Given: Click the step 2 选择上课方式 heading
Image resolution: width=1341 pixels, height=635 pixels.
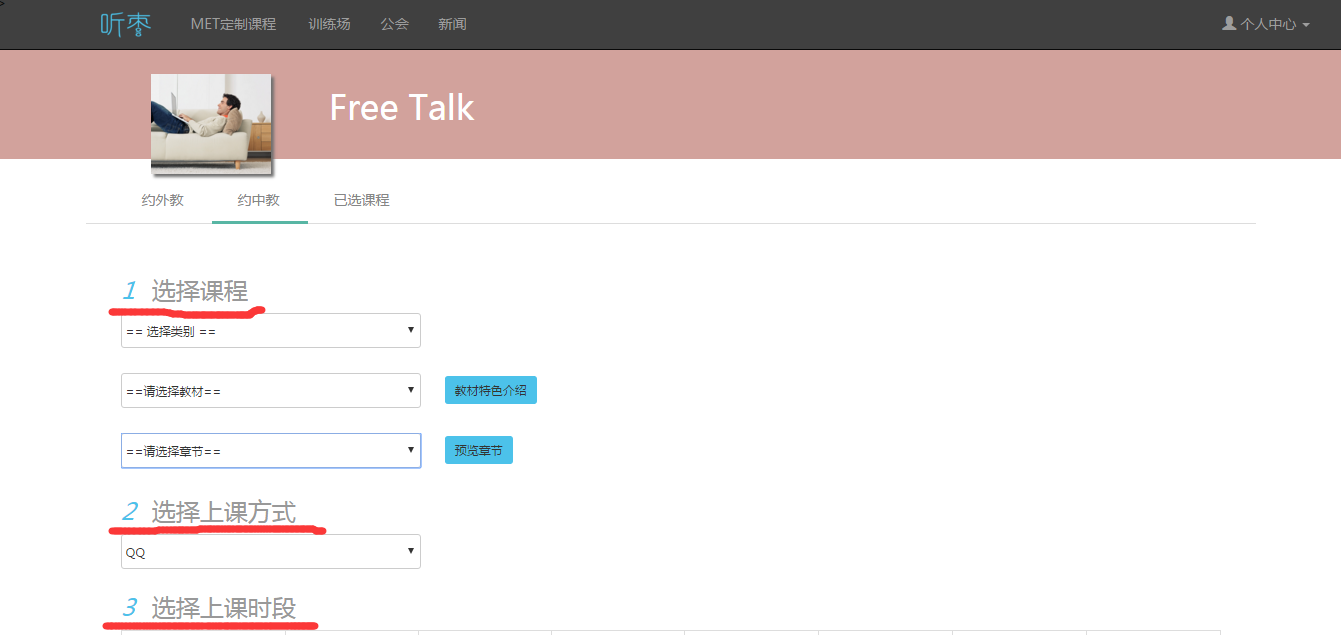Looking at the screenshot, I should [223, 513].
